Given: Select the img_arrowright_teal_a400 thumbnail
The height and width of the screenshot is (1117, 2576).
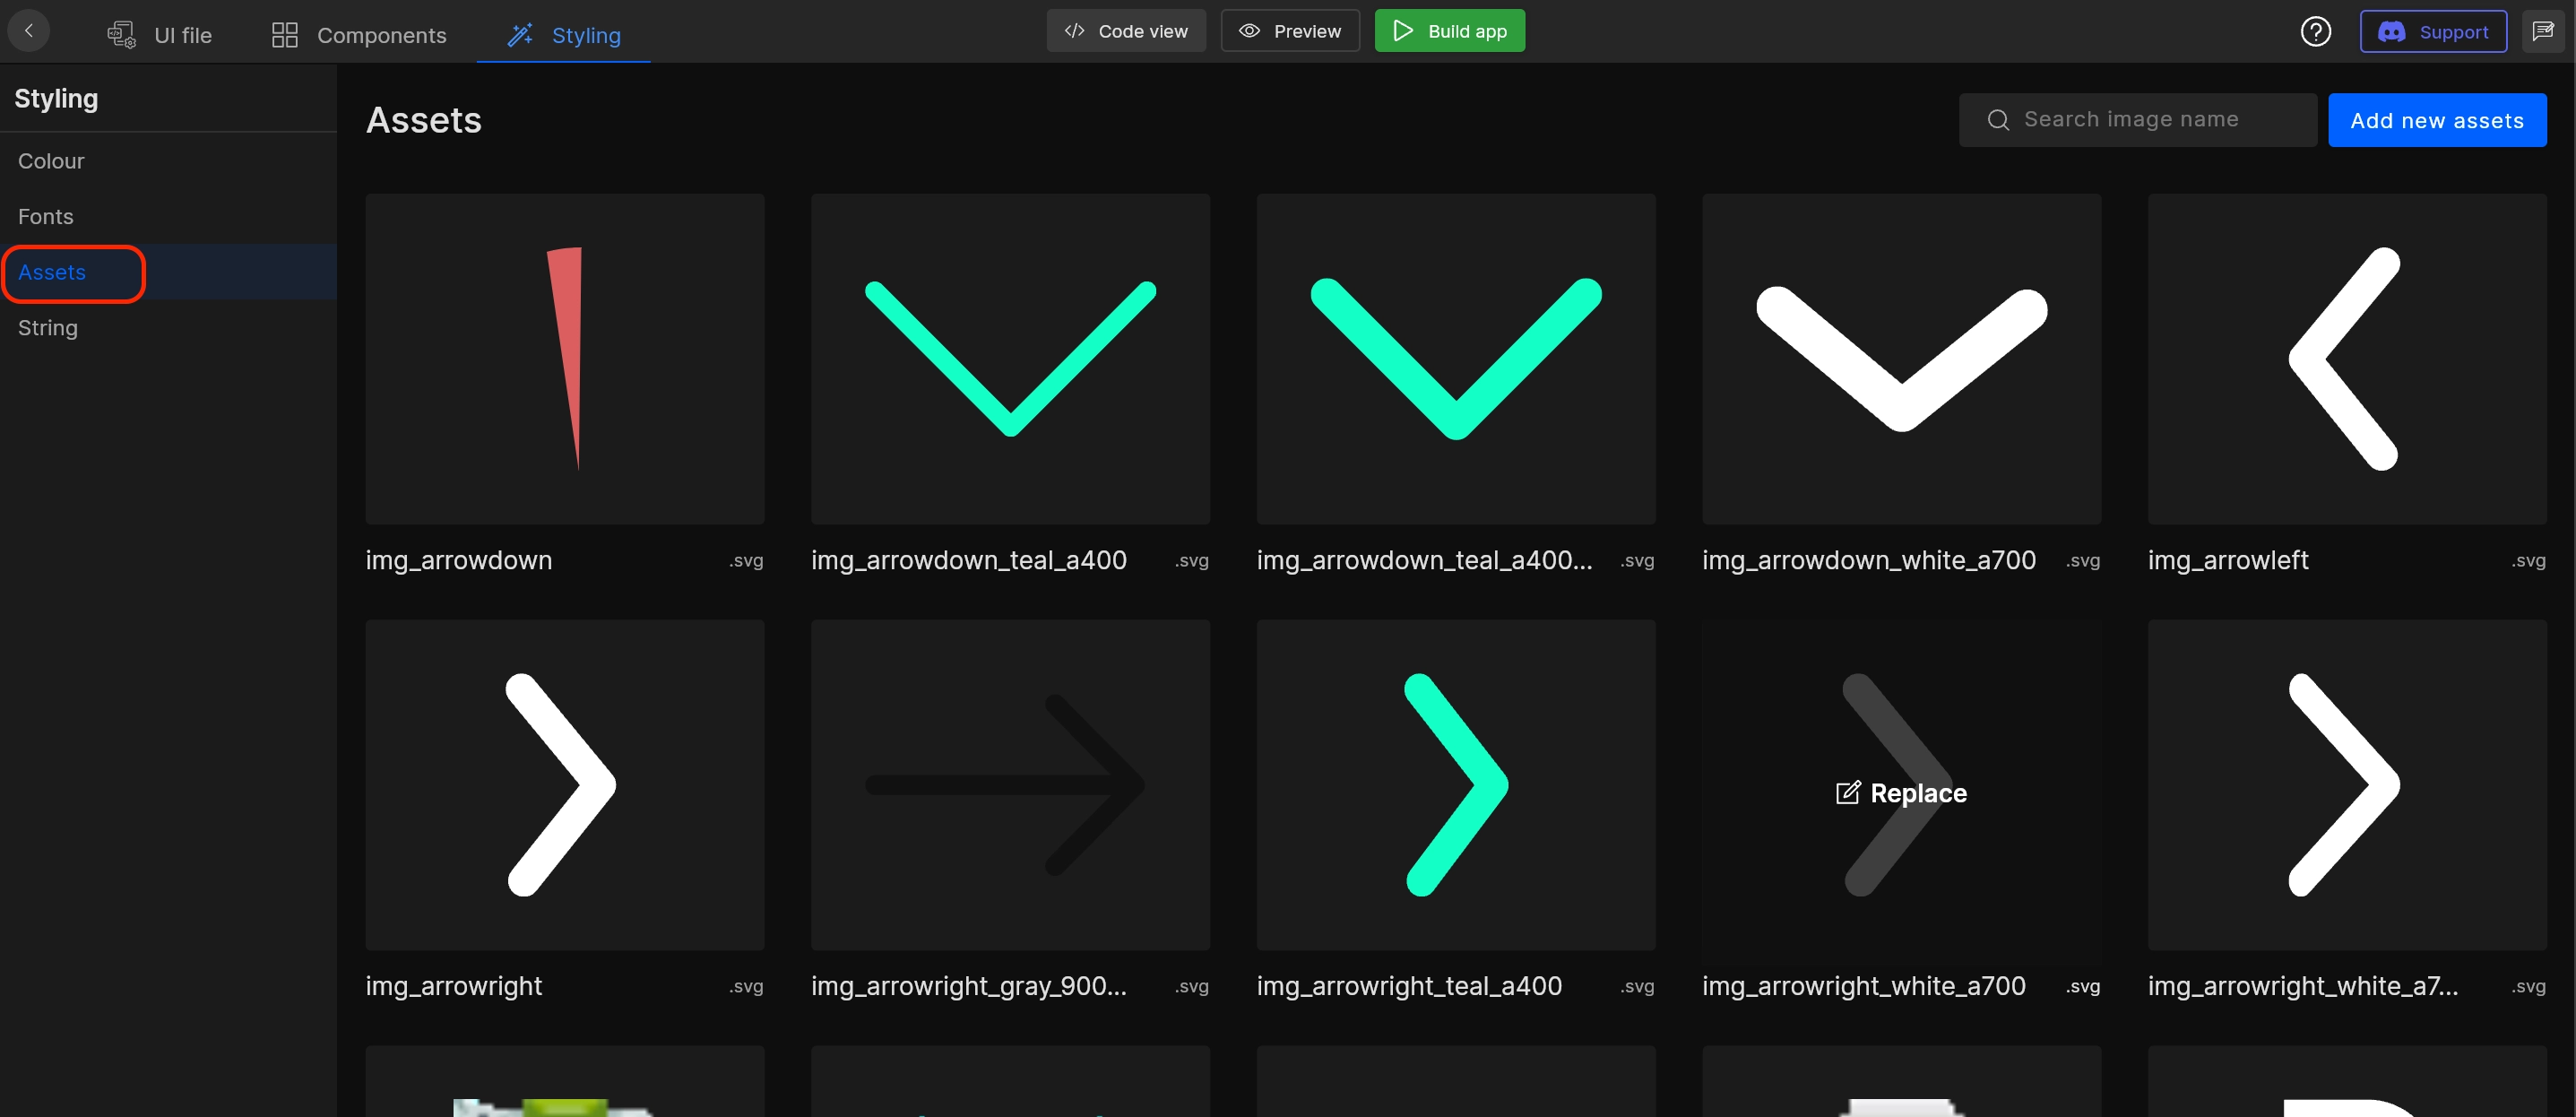Looking at the screenshot, I should [x=1455, y=785].
